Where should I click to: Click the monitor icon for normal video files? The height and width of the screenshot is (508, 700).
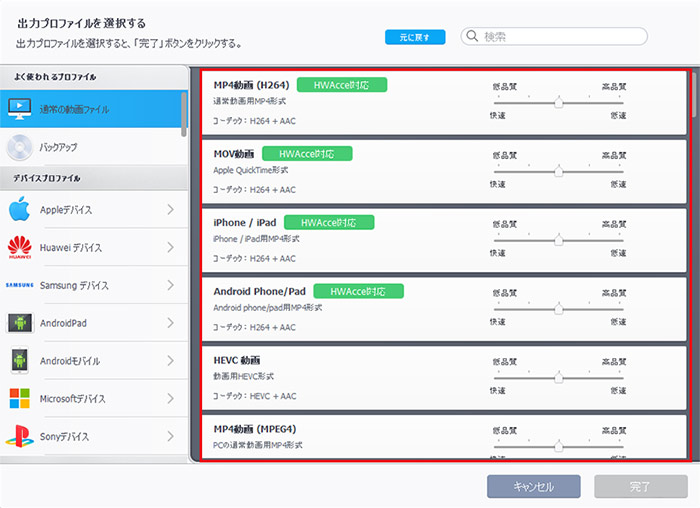click(20, 108)
